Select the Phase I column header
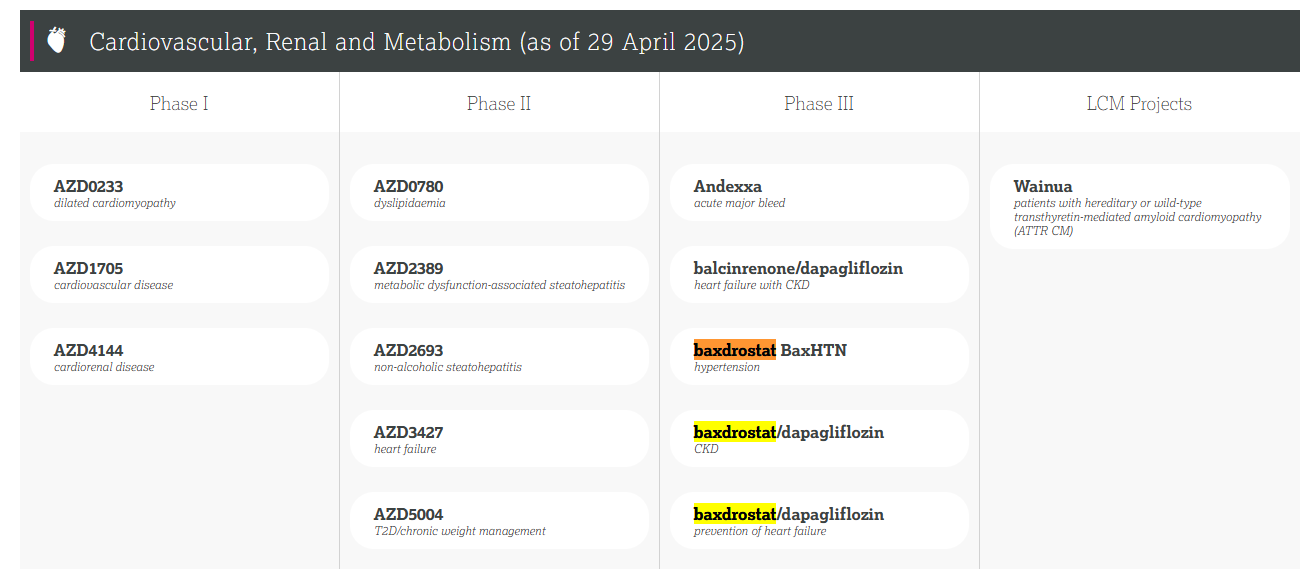The height and width of the screenshot is (569, 1311). tap(179, 103)
